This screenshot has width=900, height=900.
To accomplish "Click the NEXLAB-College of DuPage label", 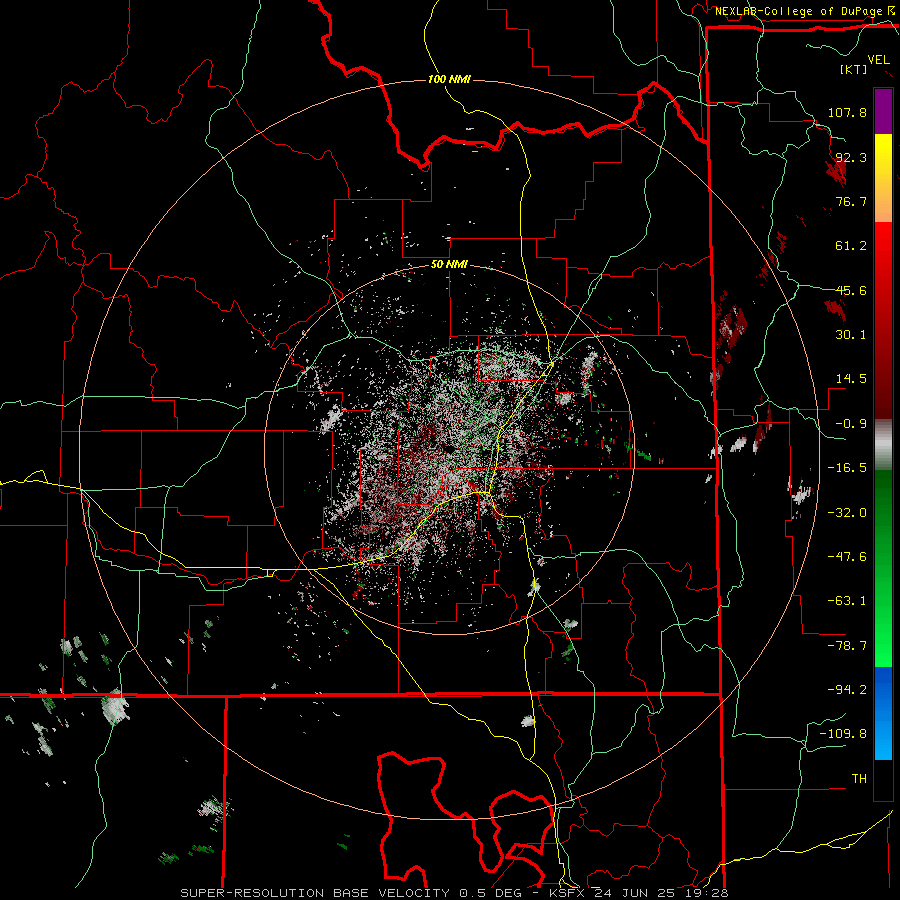I will pyautogui.click(x=800, y=11).
